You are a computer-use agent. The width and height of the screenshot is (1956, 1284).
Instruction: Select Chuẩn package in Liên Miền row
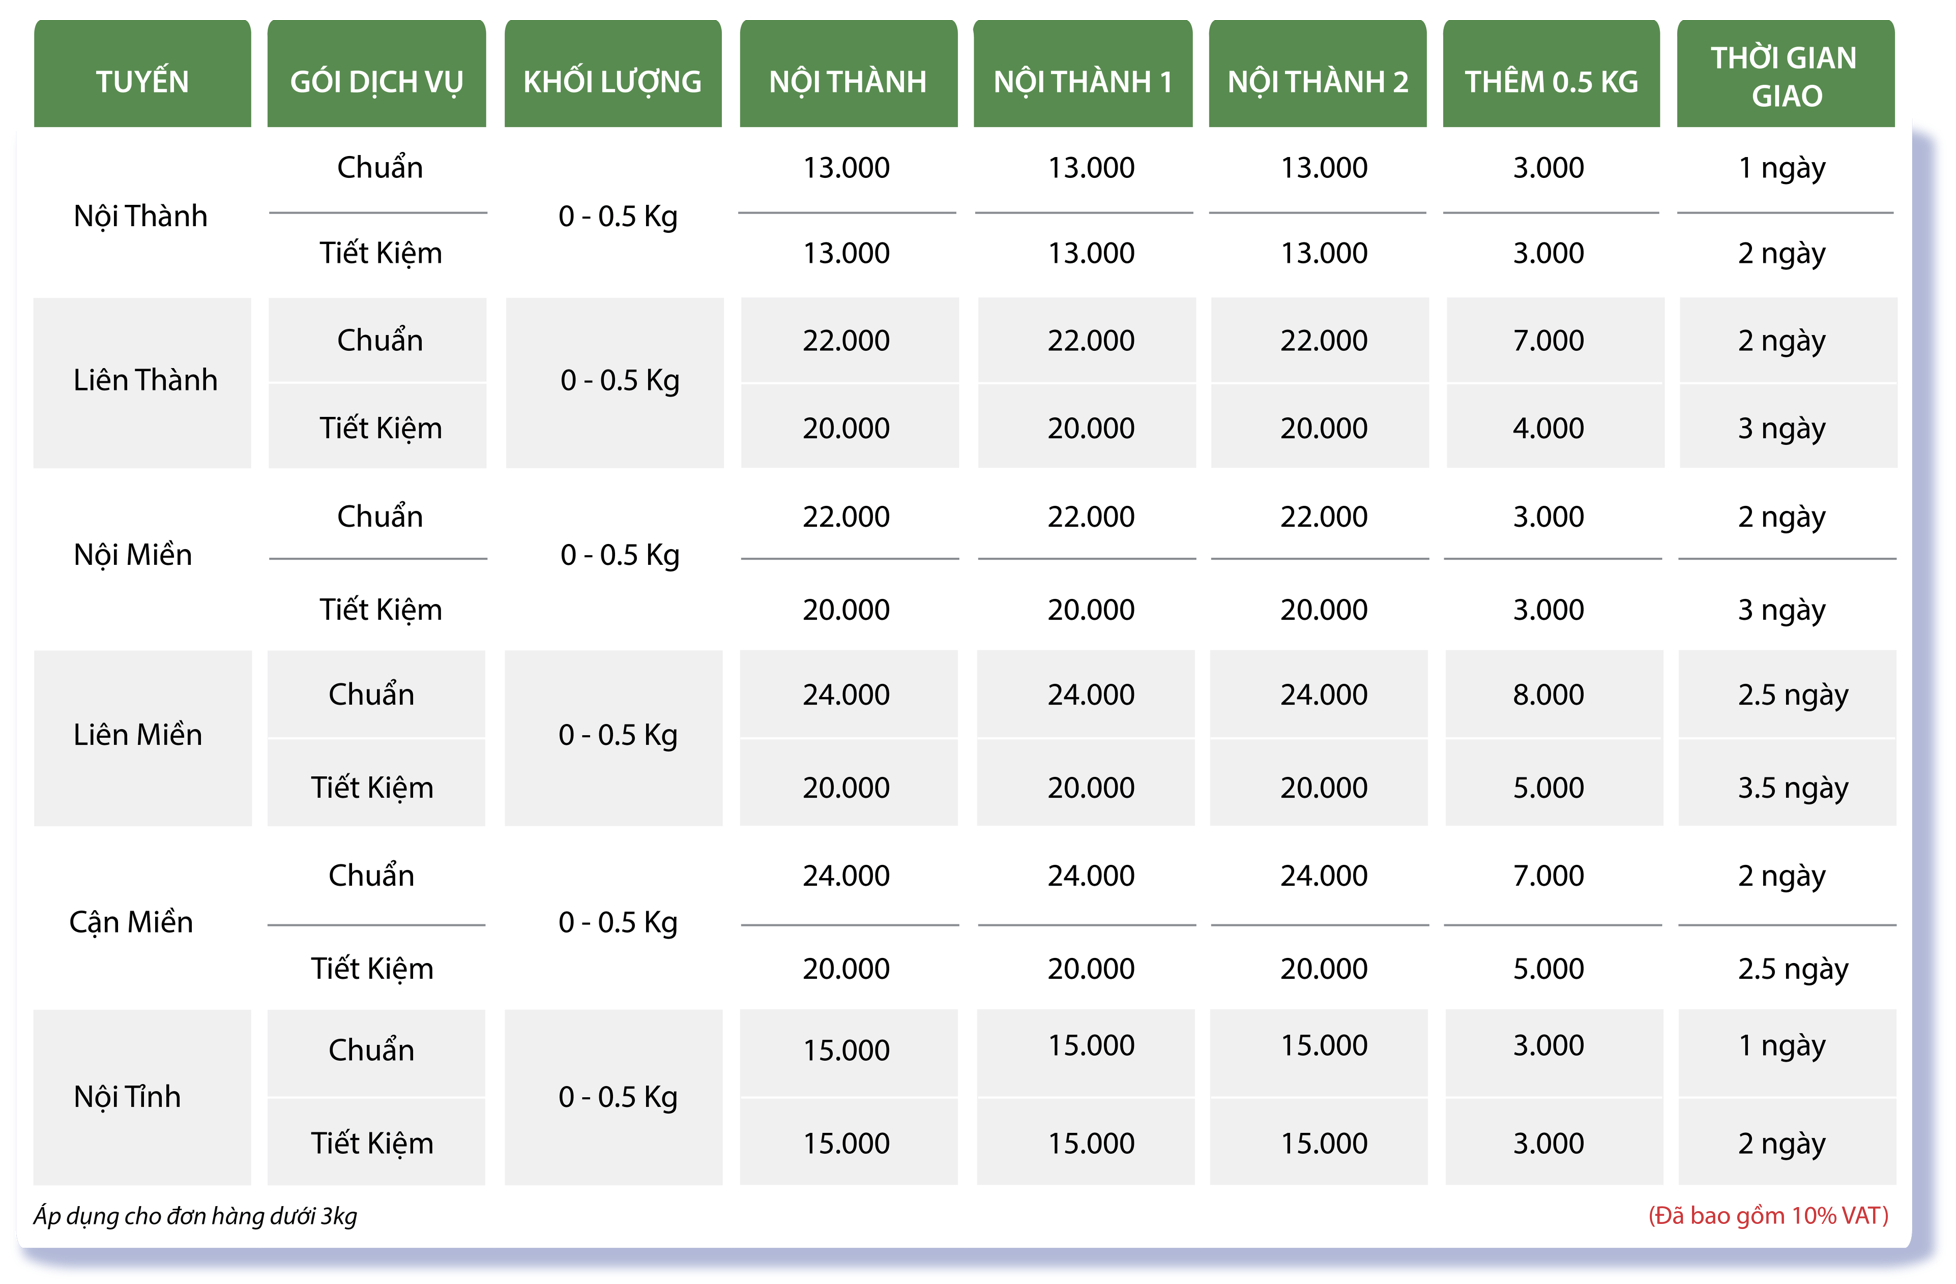[371, 695]
